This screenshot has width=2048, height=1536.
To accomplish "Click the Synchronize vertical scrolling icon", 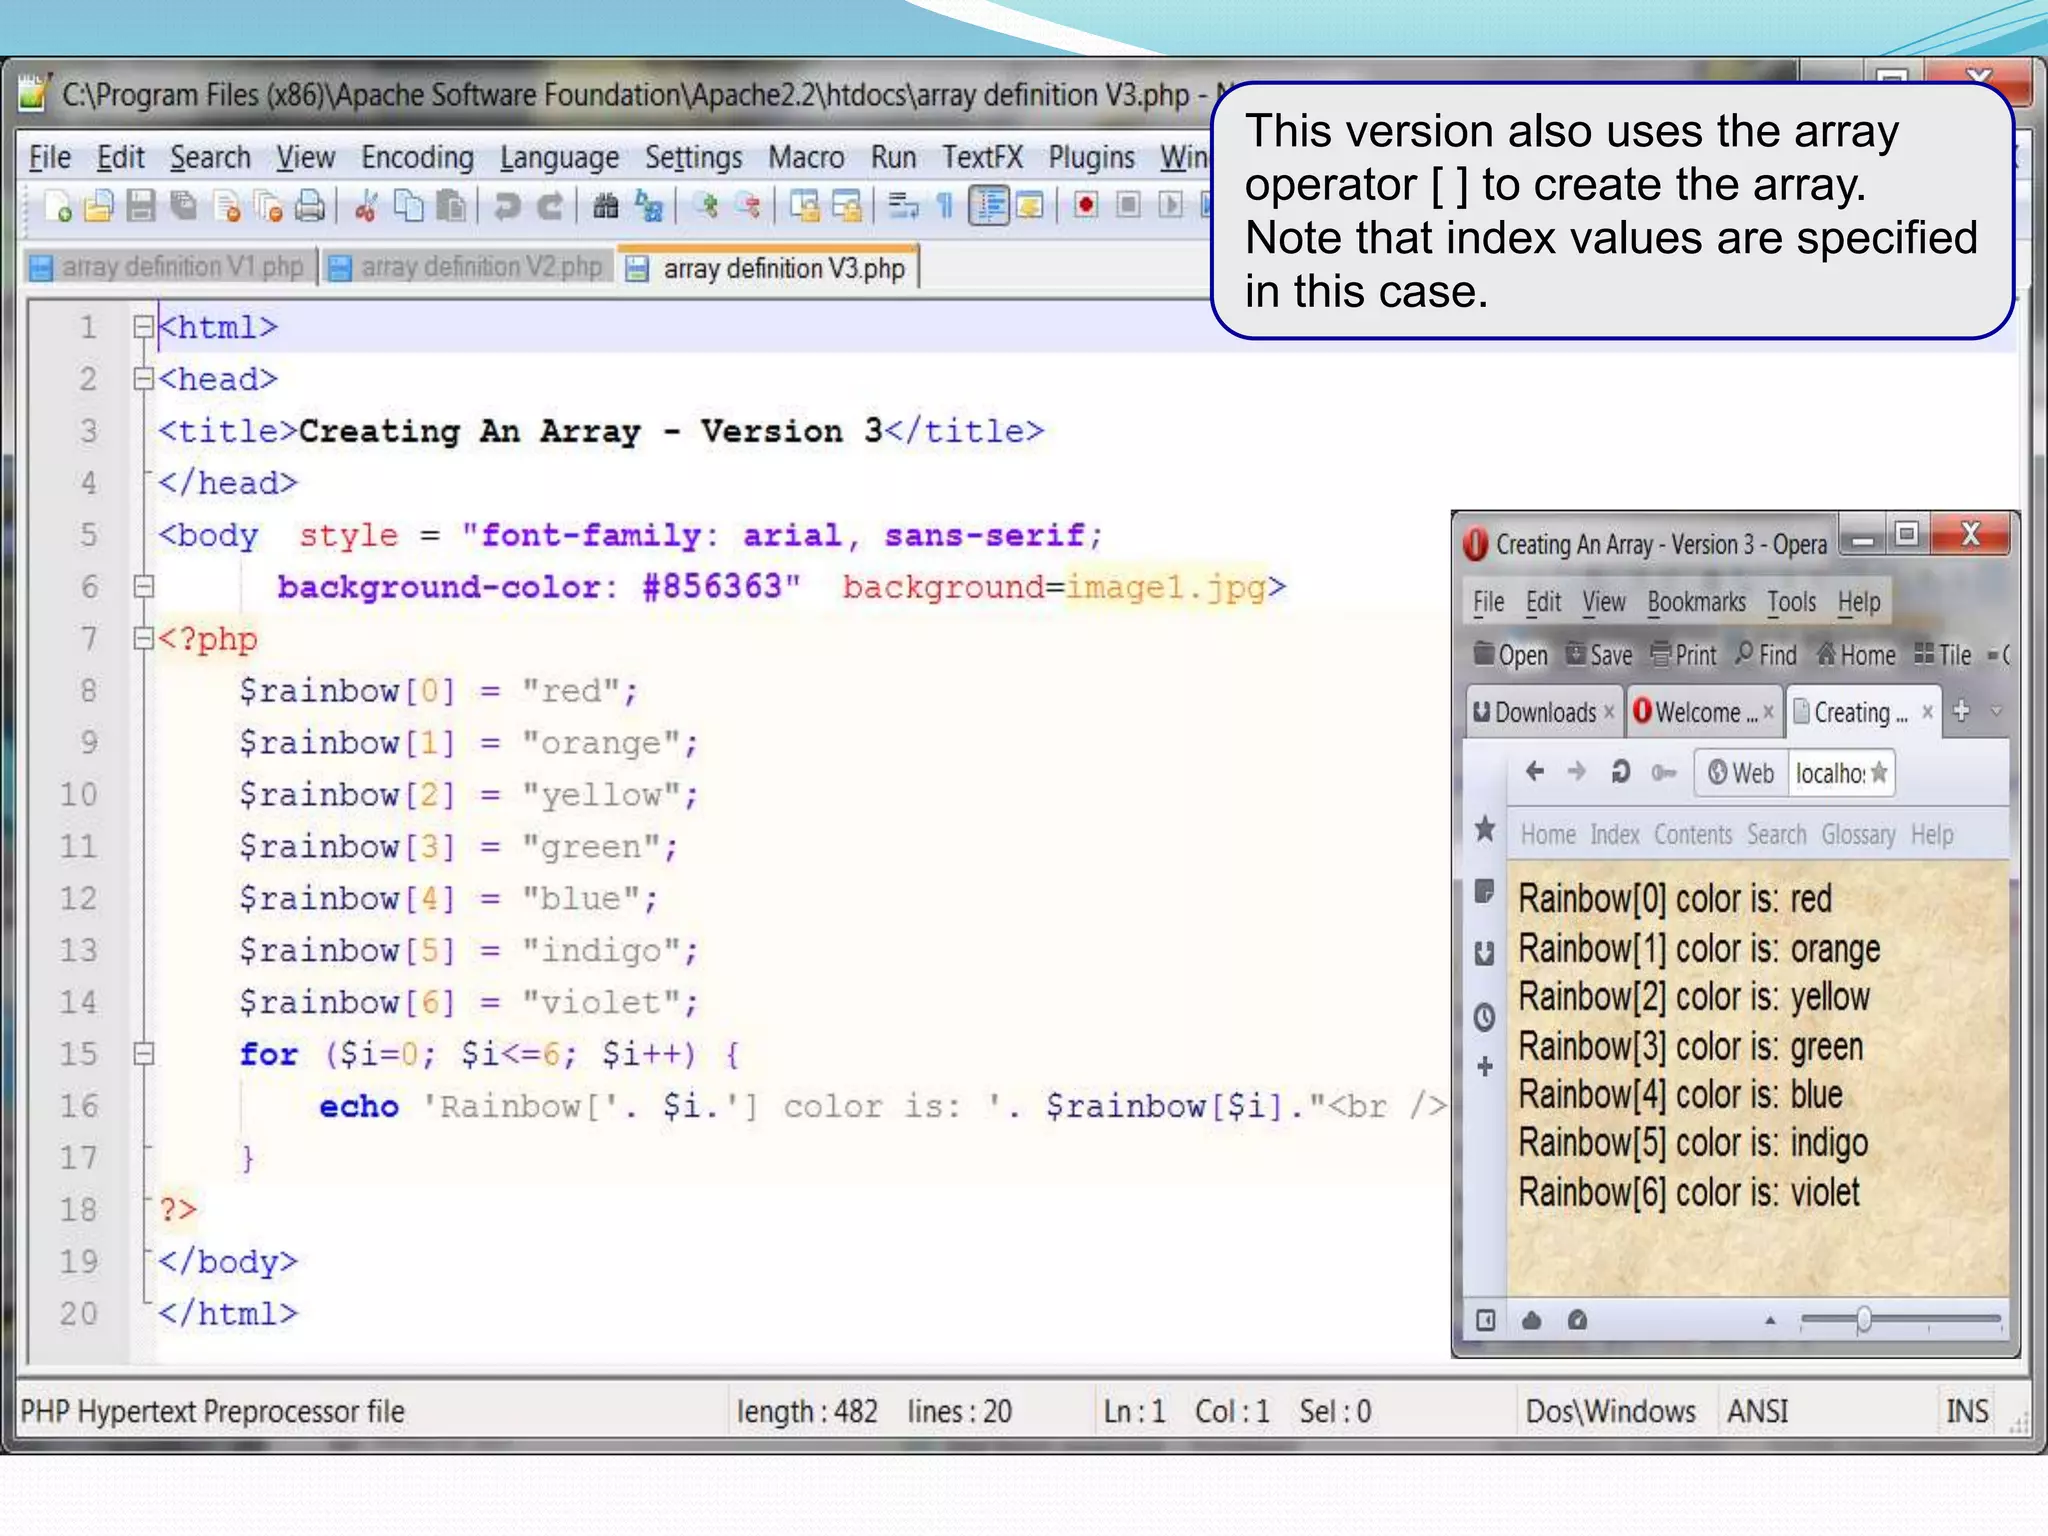I will click(805, 207).
